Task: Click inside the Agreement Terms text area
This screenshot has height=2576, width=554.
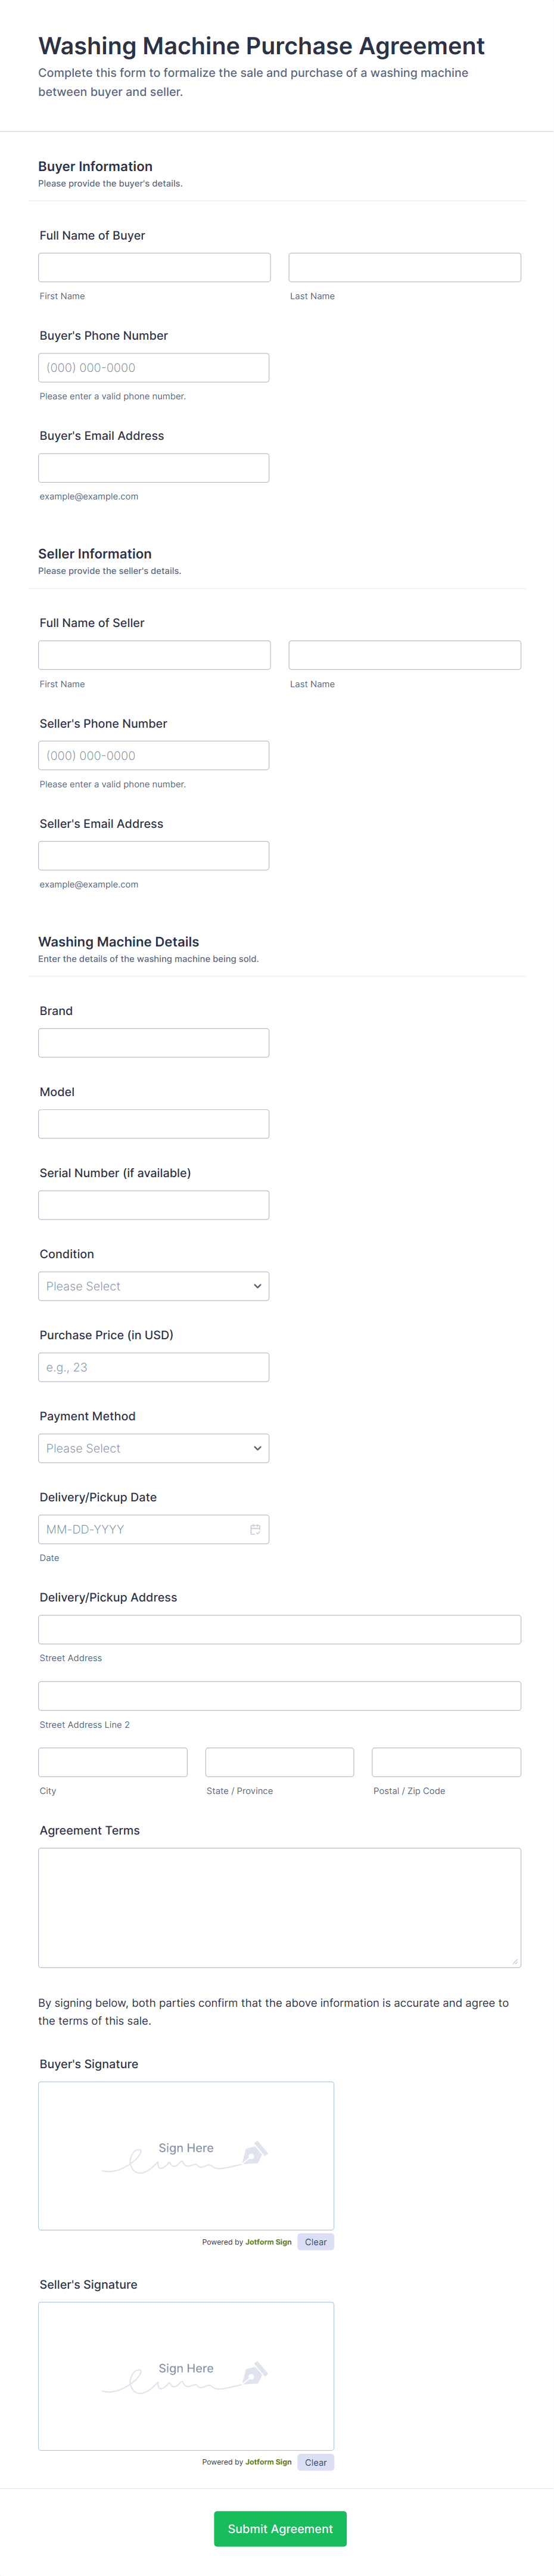Action: pos(279,1907)
